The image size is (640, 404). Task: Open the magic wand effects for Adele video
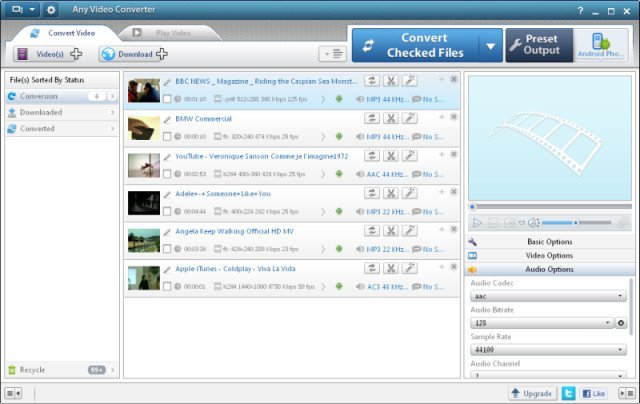click(x=411, y=193)
